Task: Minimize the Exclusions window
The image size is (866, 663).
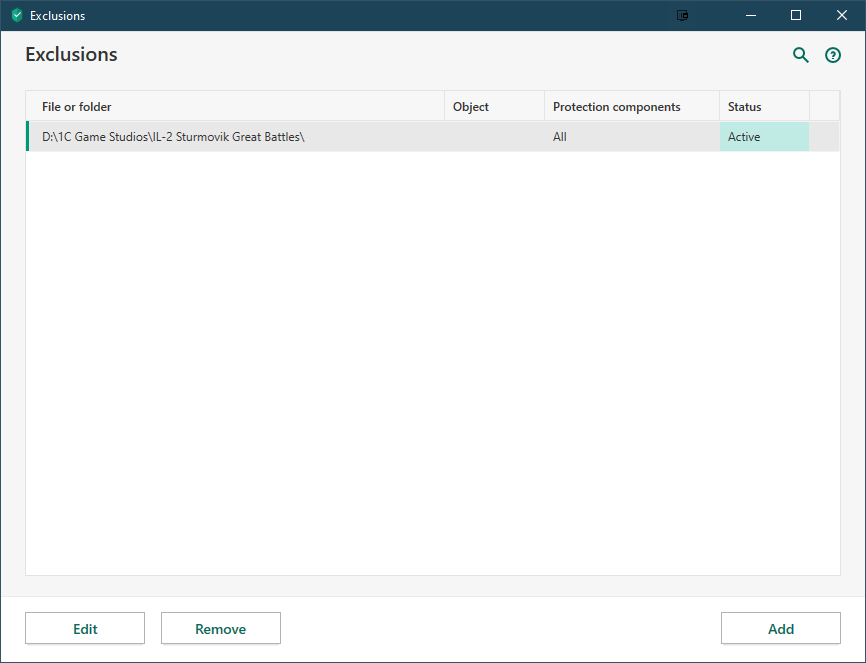Action: pyautogui.click(x=750, y=15)
